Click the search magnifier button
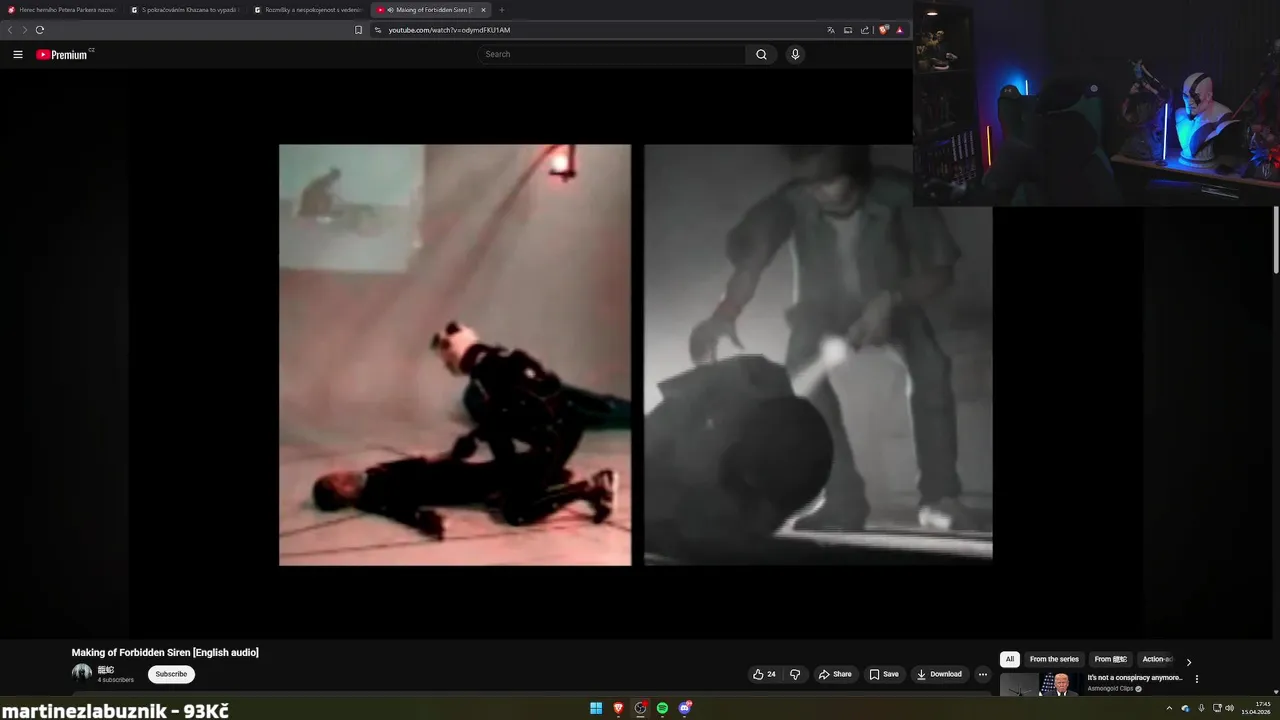The height and width of the screenshot is (720, 1280). (761, 55)
